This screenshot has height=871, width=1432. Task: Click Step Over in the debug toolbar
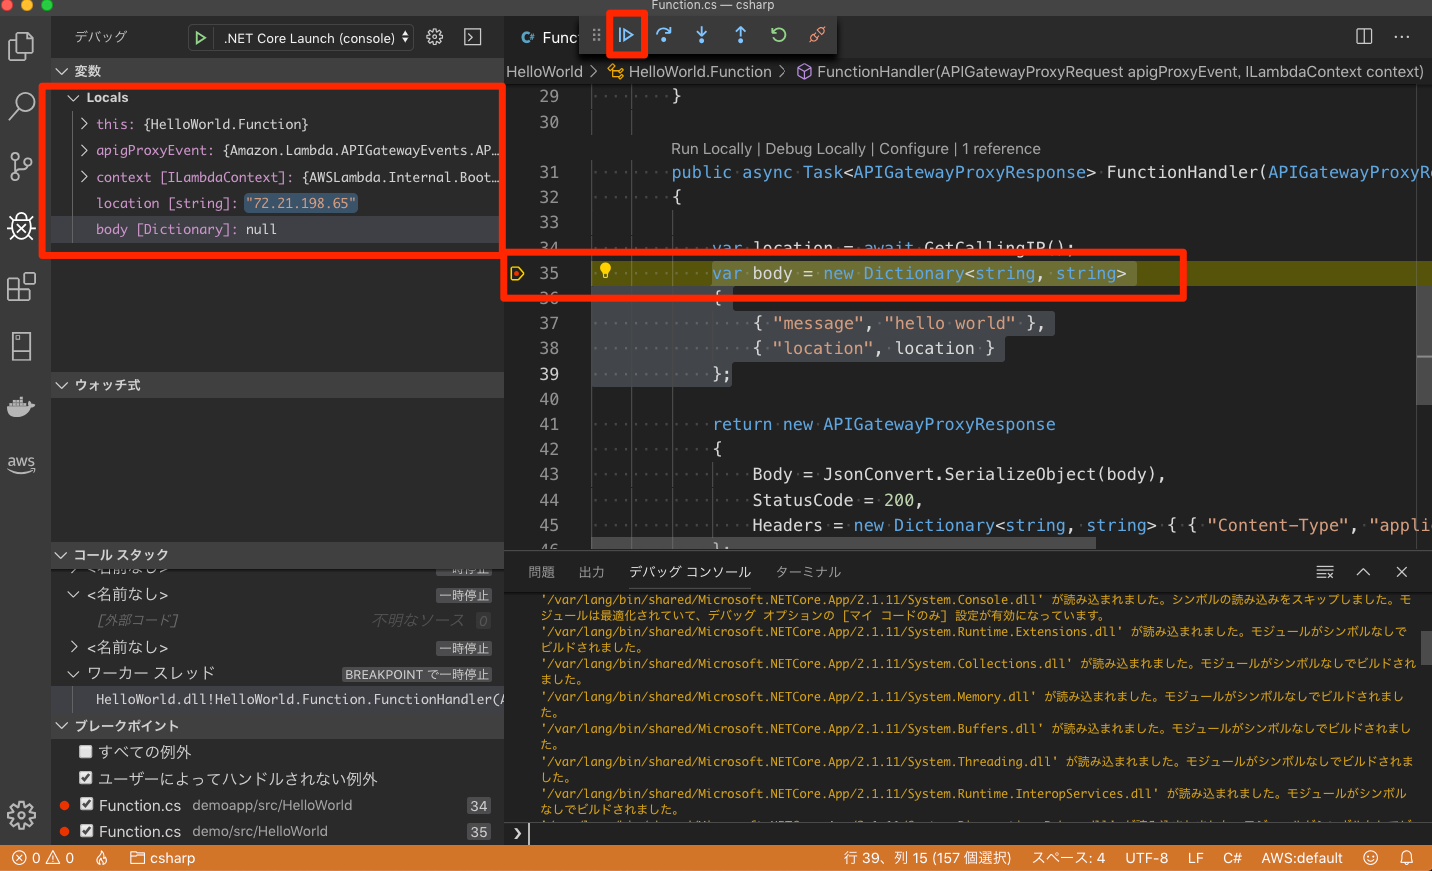[663, 35]
